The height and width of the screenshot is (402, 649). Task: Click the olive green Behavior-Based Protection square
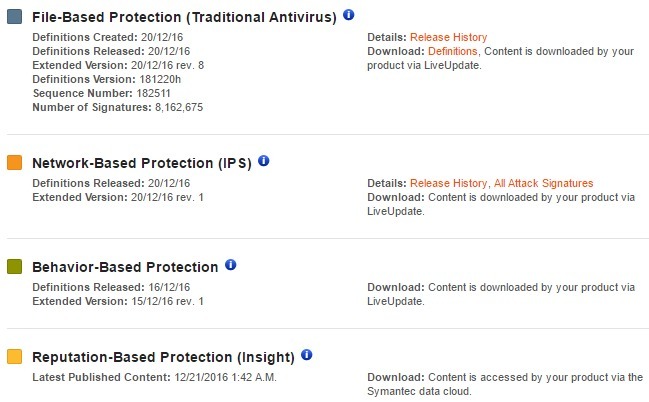(14, 267)
